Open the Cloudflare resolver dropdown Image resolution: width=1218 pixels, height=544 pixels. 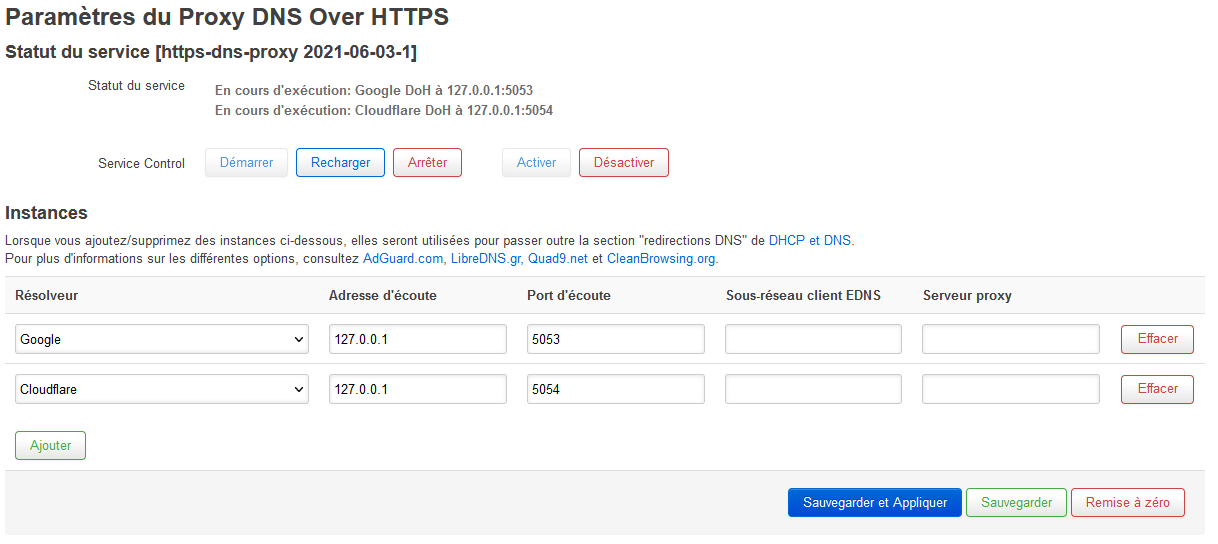click(x=162, y=389)
